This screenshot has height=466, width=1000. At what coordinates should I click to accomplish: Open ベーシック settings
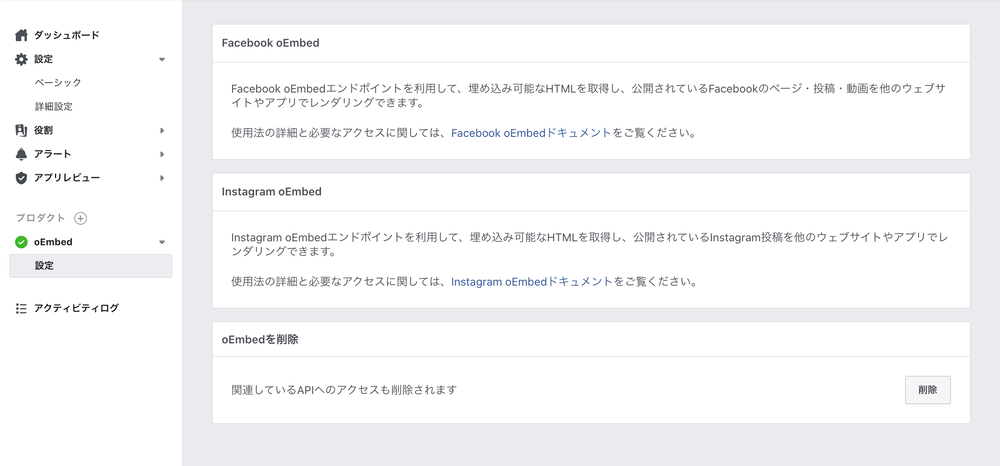[58, 83]
